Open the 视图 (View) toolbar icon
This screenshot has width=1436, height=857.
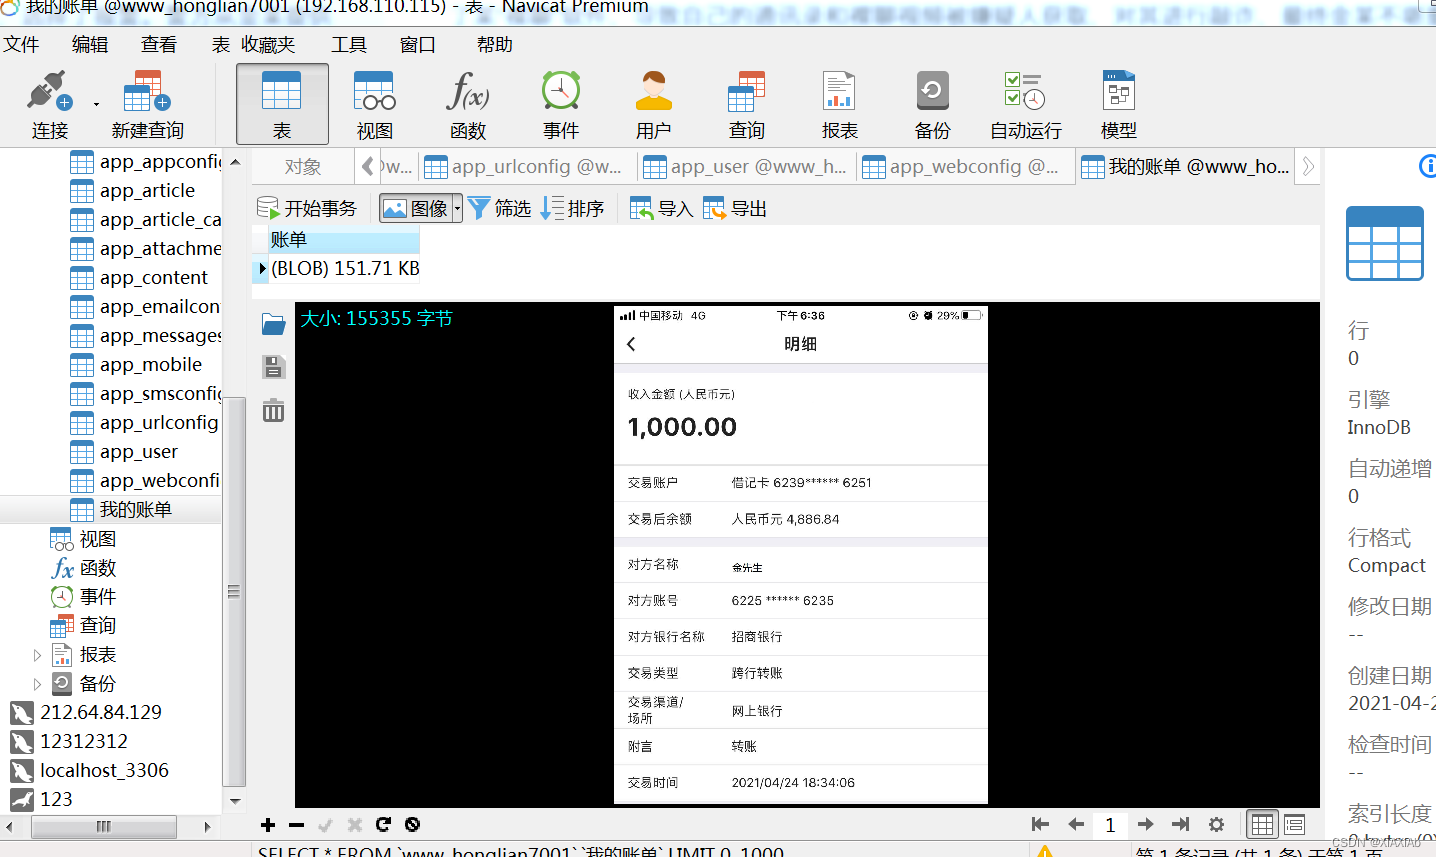[x=375, y=105]
